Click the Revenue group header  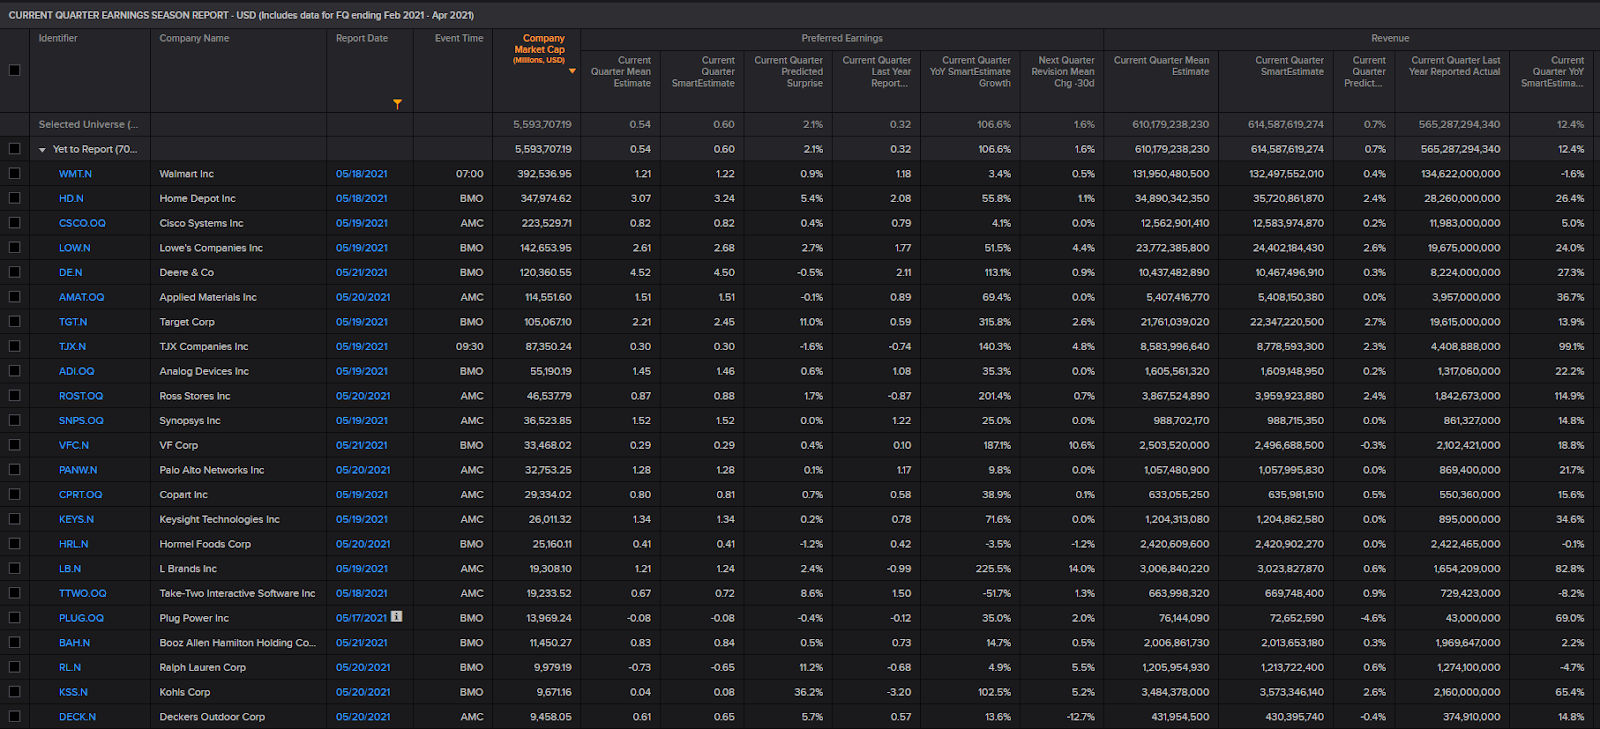pyautogui.click(x=1390, y=38)
